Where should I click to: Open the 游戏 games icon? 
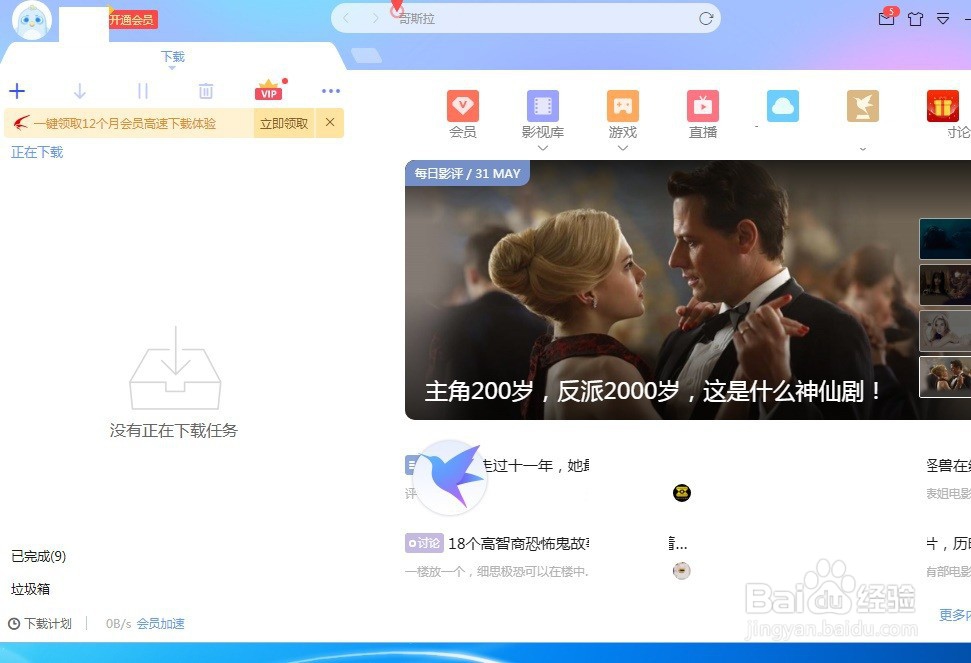click(x=623, y=105)
